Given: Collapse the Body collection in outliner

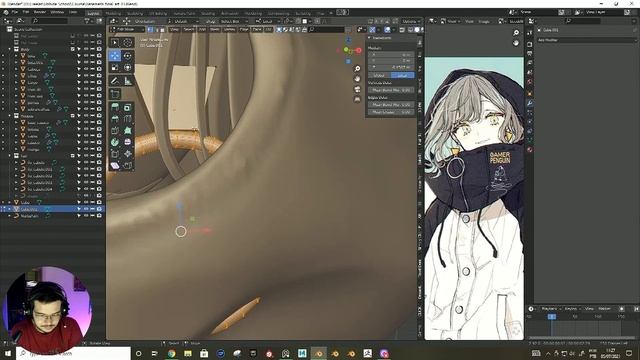Looking at the screenshot, I should [10, 49].
